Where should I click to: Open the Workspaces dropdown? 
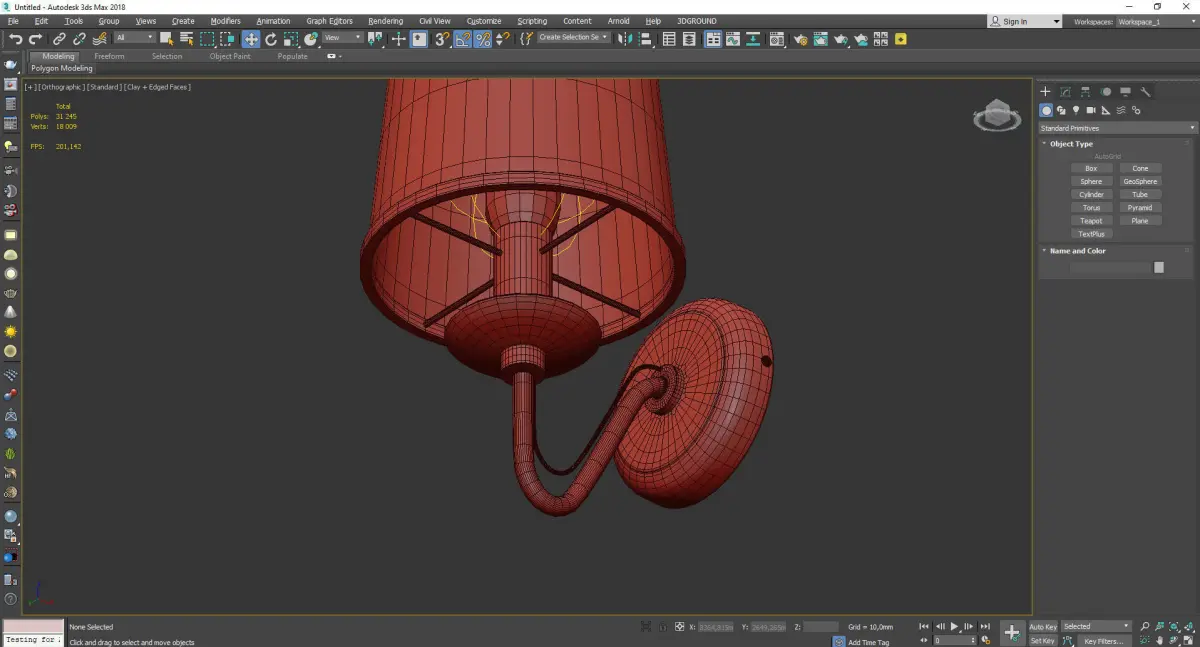tap(1155, 21)
